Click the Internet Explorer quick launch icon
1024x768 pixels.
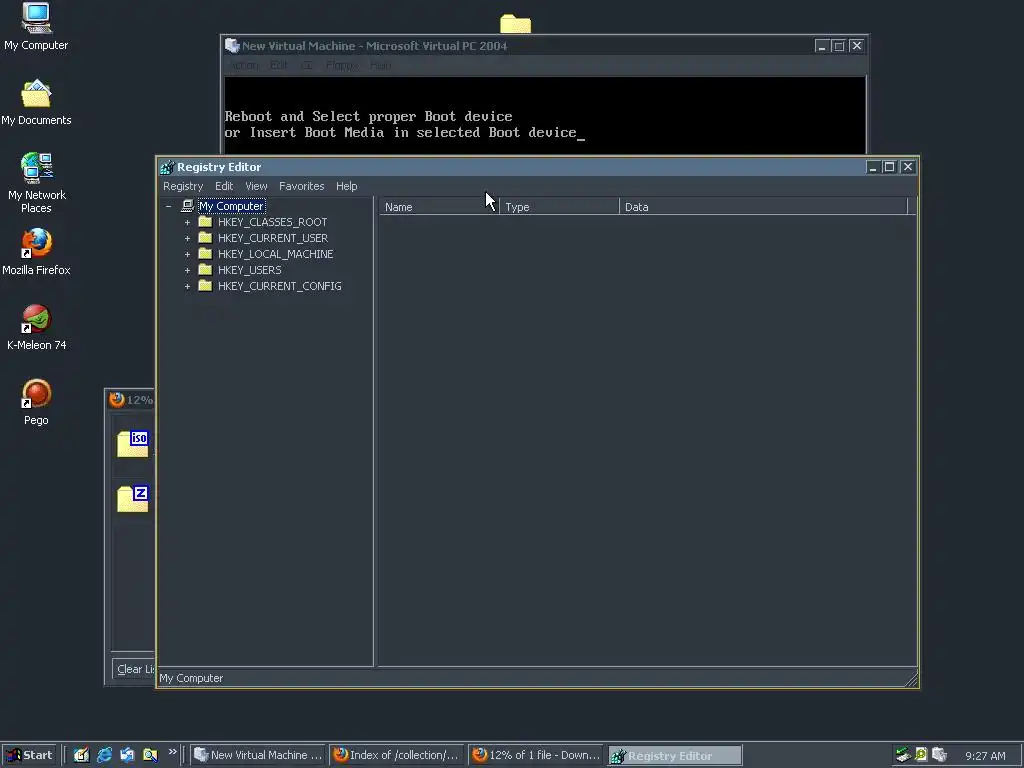(104, 755)
